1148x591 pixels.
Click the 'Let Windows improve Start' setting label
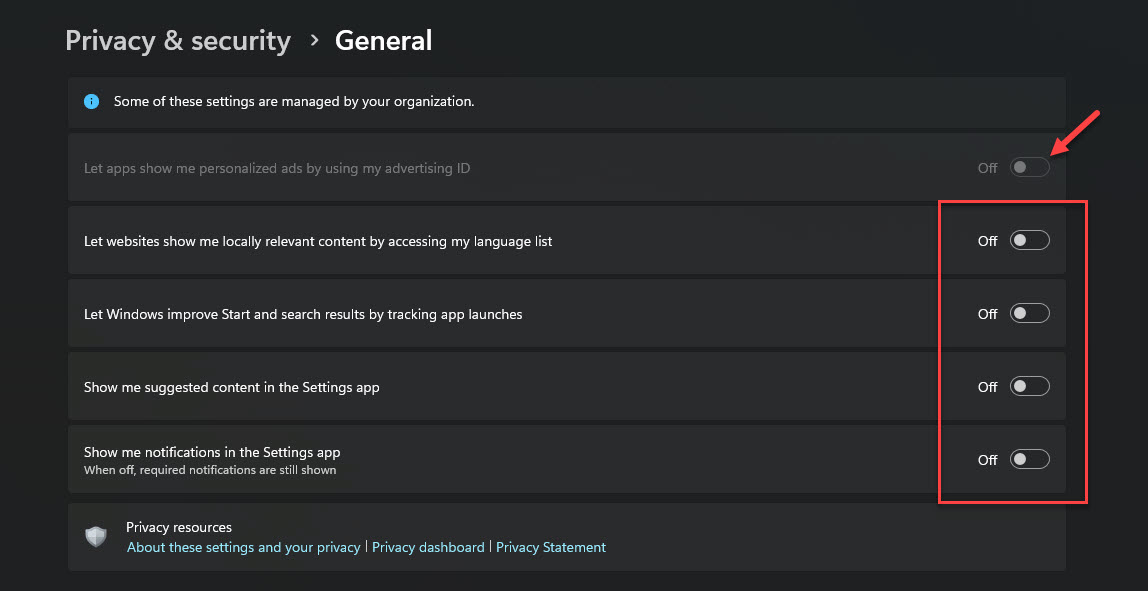tap(303, 314)
